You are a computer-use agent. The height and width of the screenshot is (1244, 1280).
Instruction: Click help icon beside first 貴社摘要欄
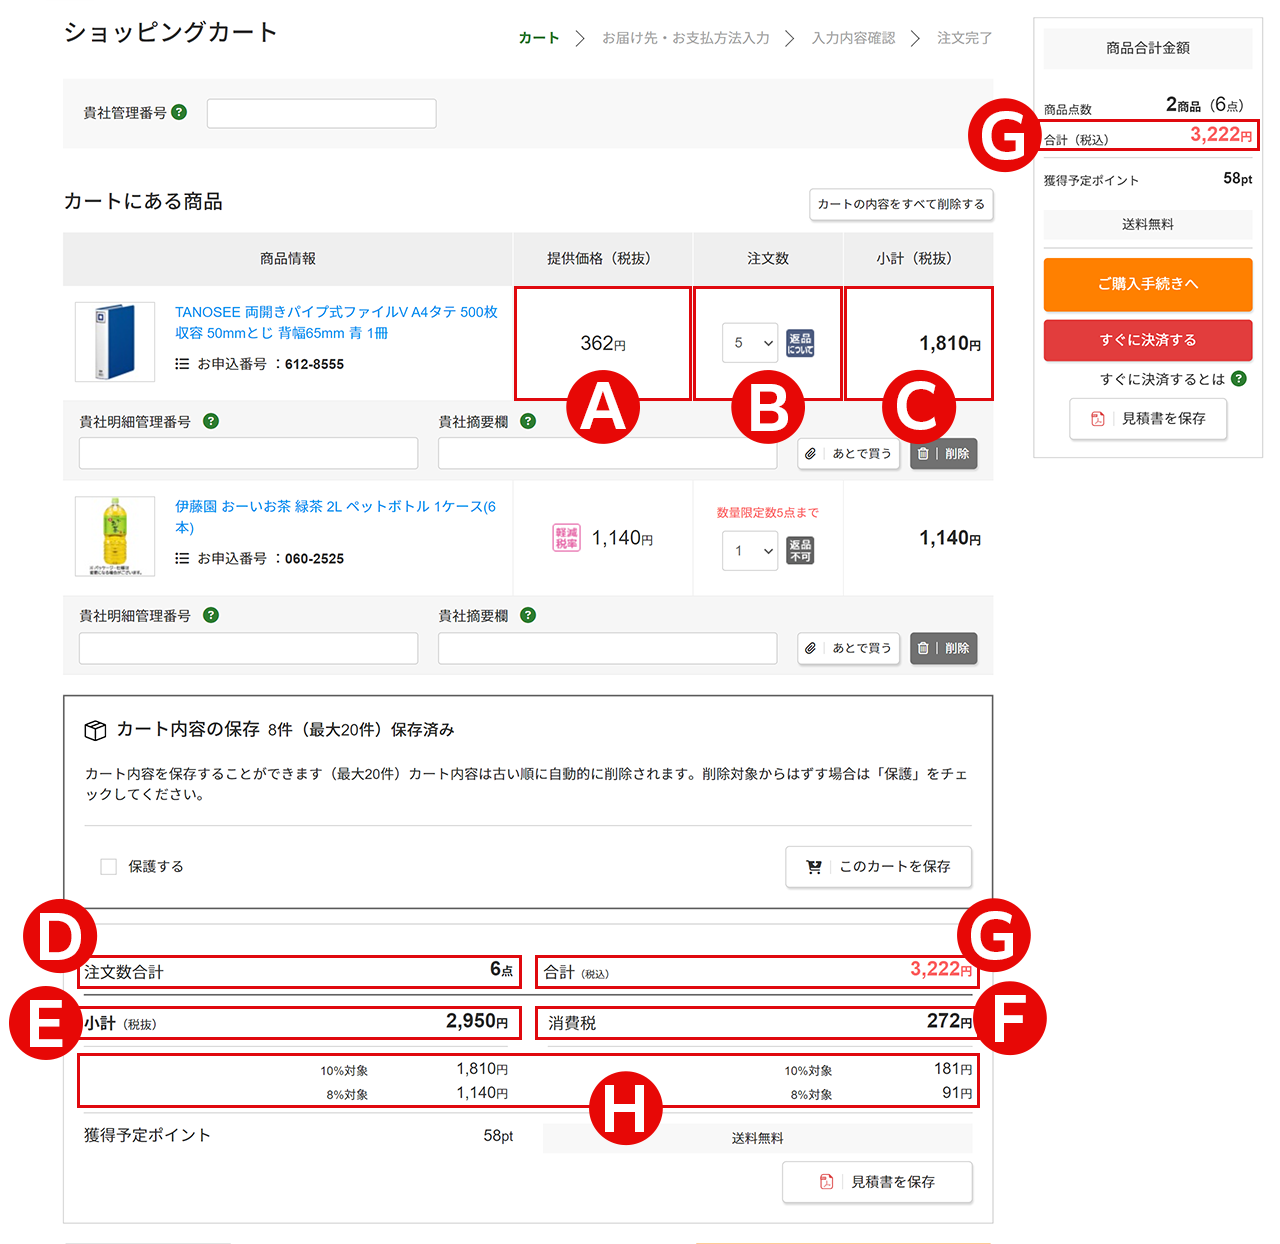pyautogui.click(x=528, y=421)
